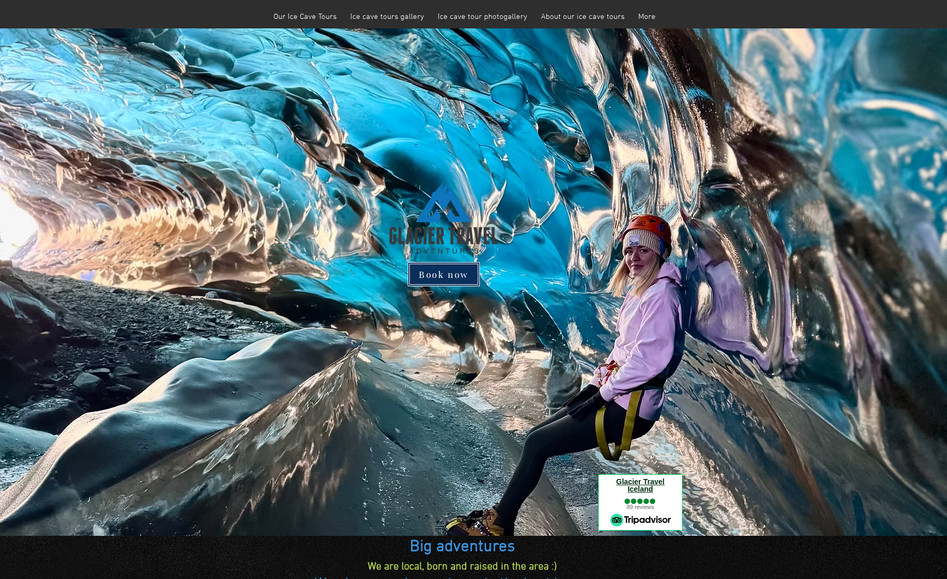Click the 'We are local' yellow text
The width and height of the screenshot is (947, 579).
click(462, 567)
